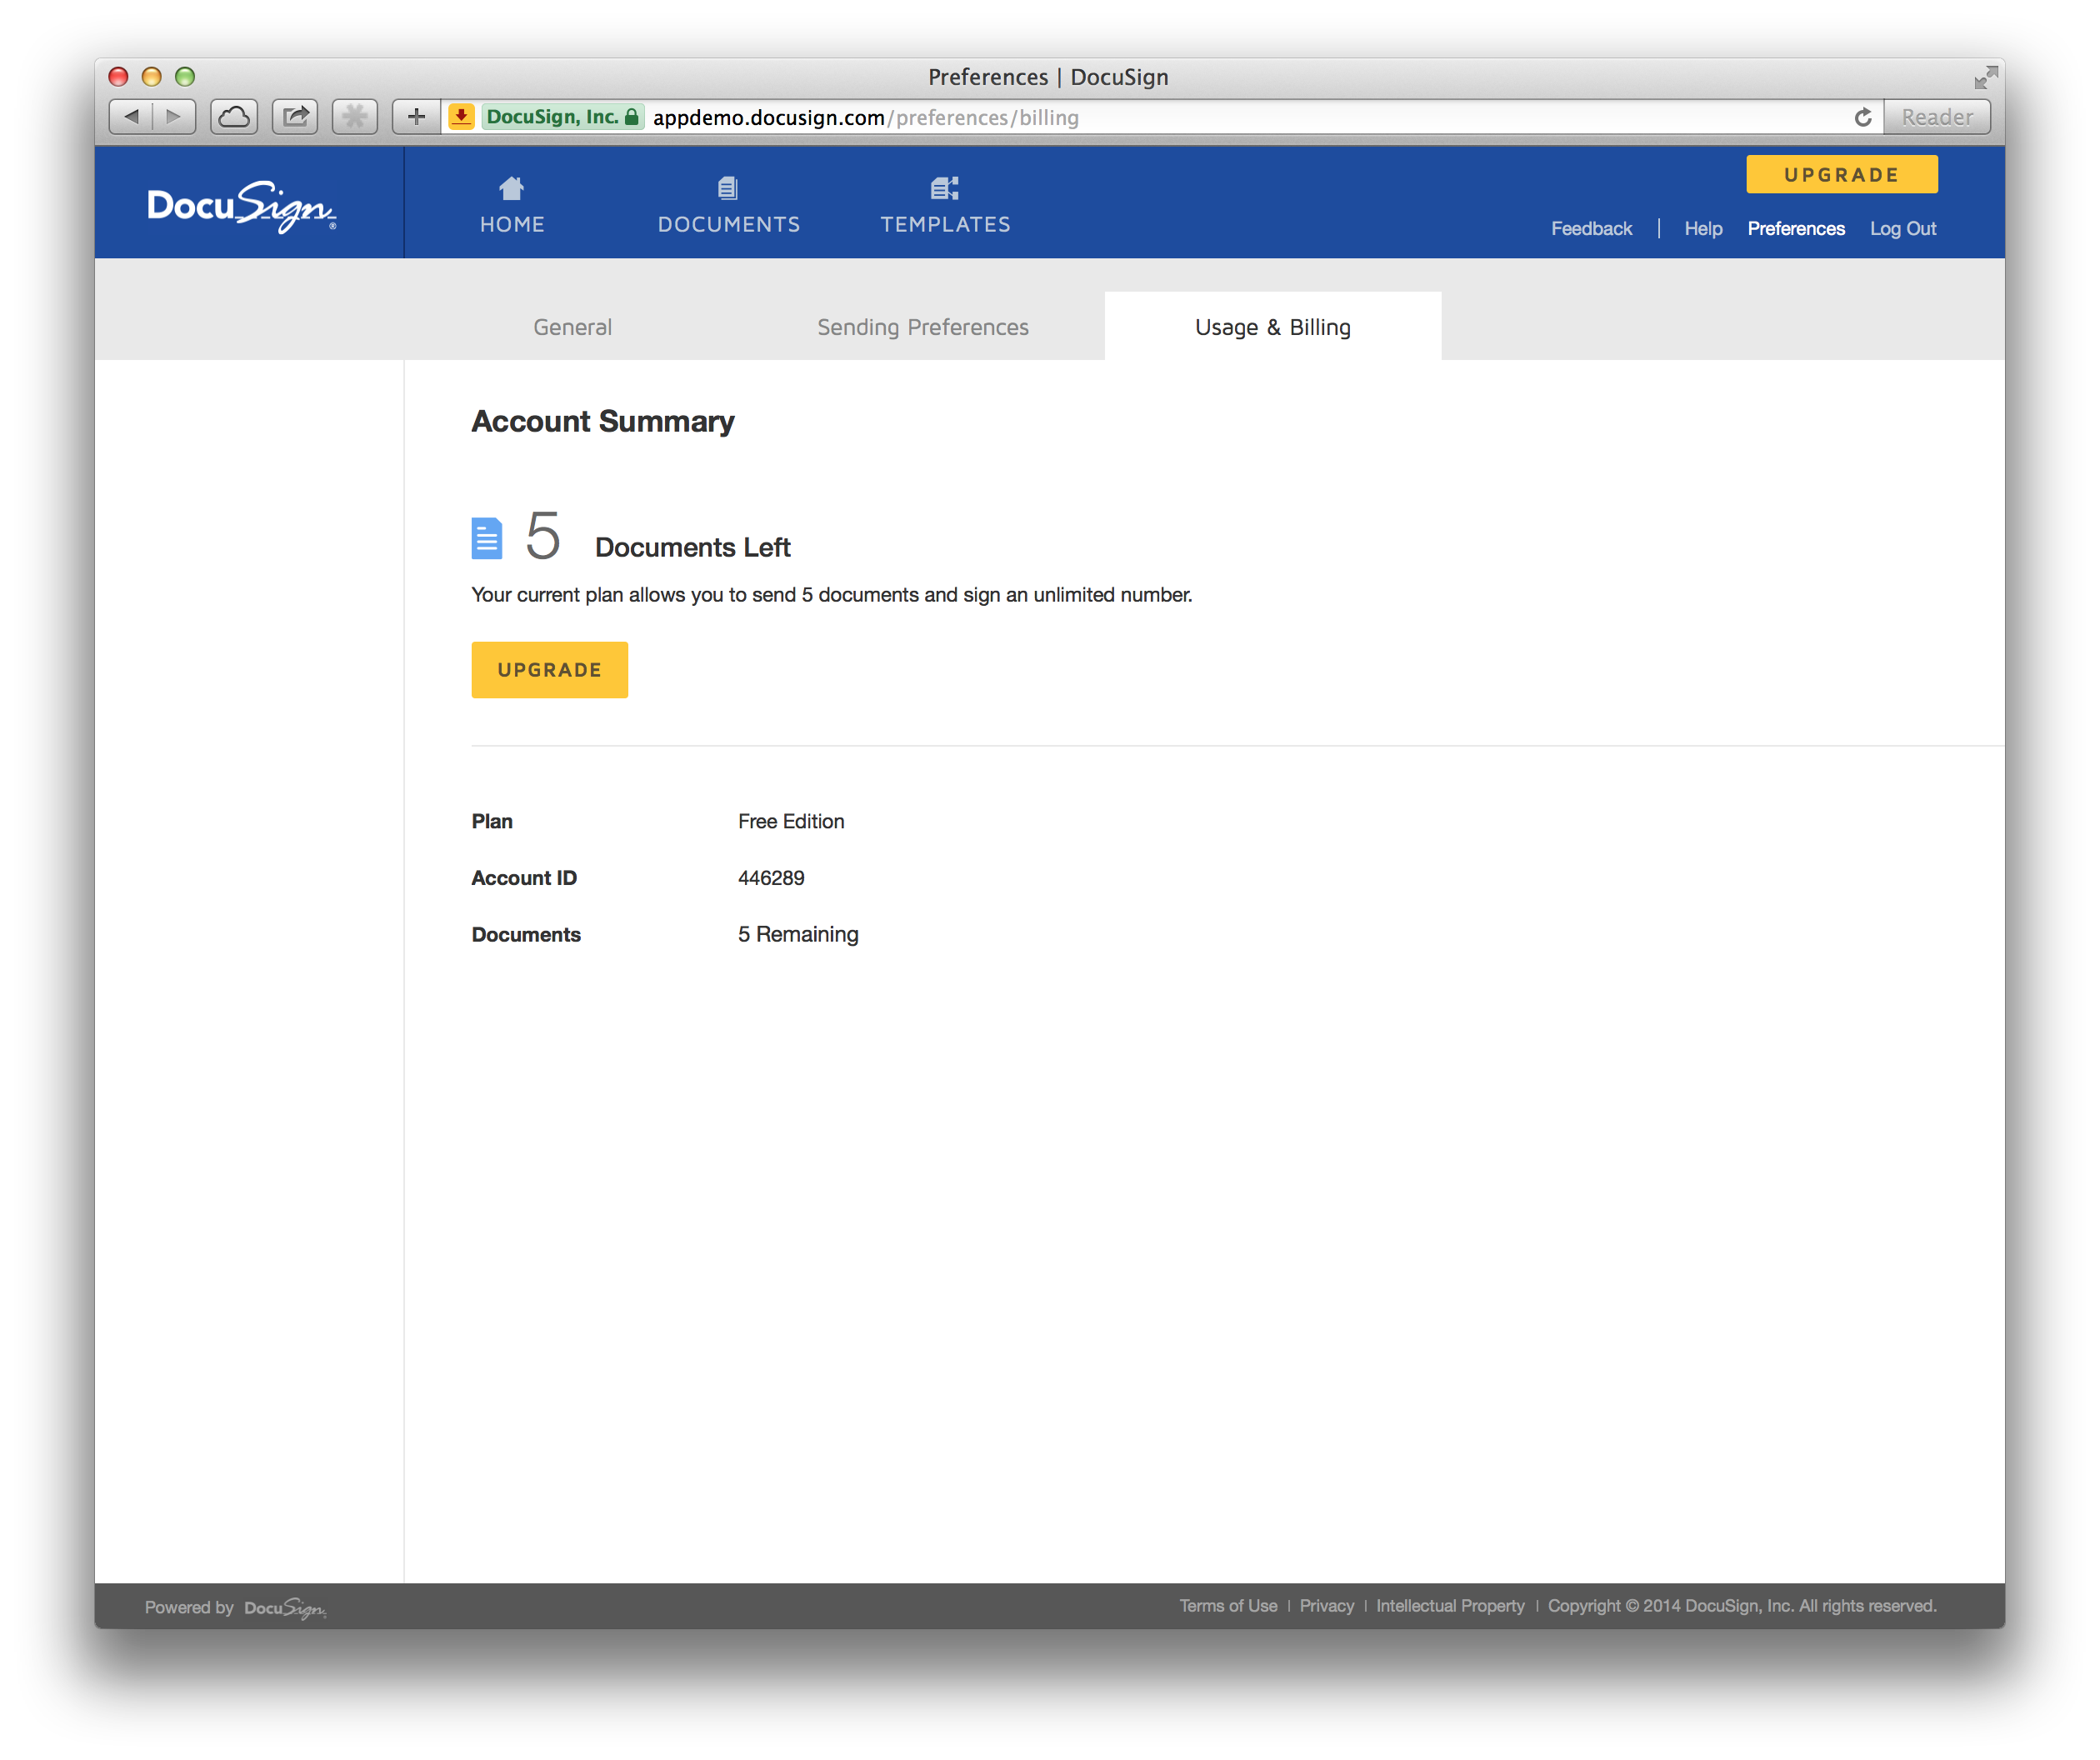This screenshot has height=1760, width=2100.
Task: Open the Sending Preferences tab
Action: (922, 326)
